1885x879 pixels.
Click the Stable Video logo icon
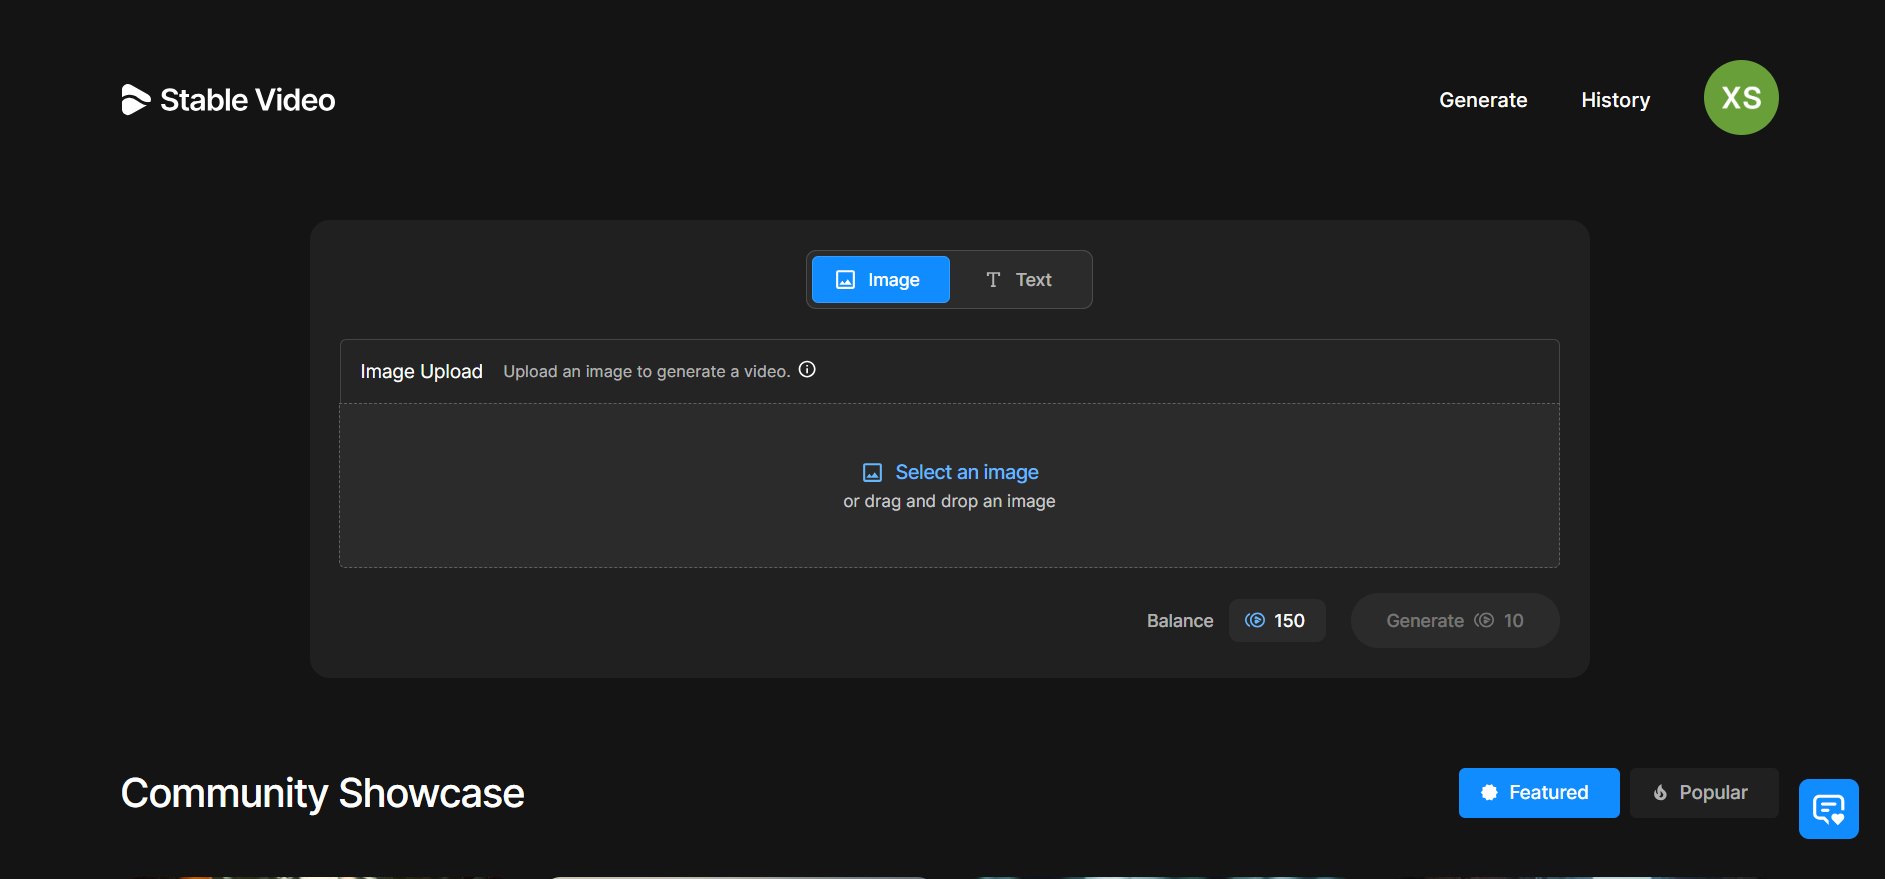tap(135, 99)
